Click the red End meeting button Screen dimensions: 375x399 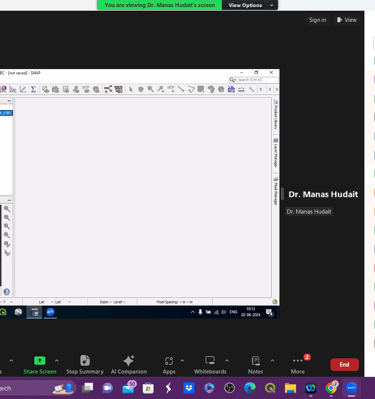(344, 365)
